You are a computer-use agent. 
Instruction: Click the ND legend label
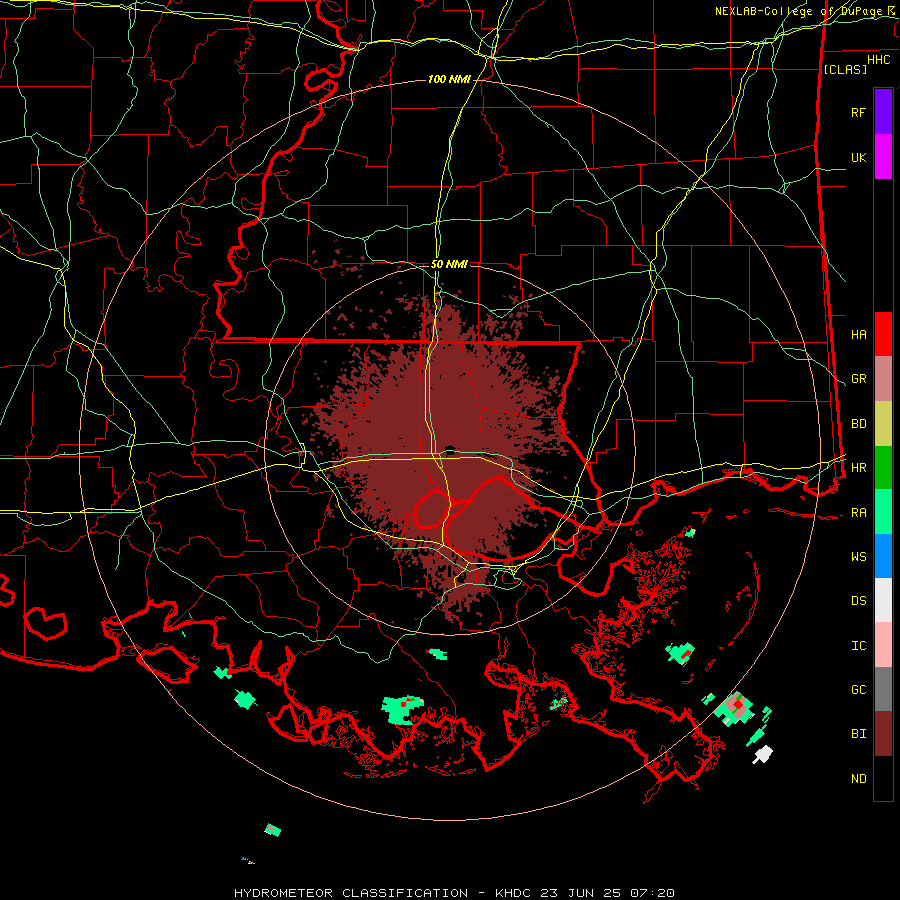(x=858, y=779)
